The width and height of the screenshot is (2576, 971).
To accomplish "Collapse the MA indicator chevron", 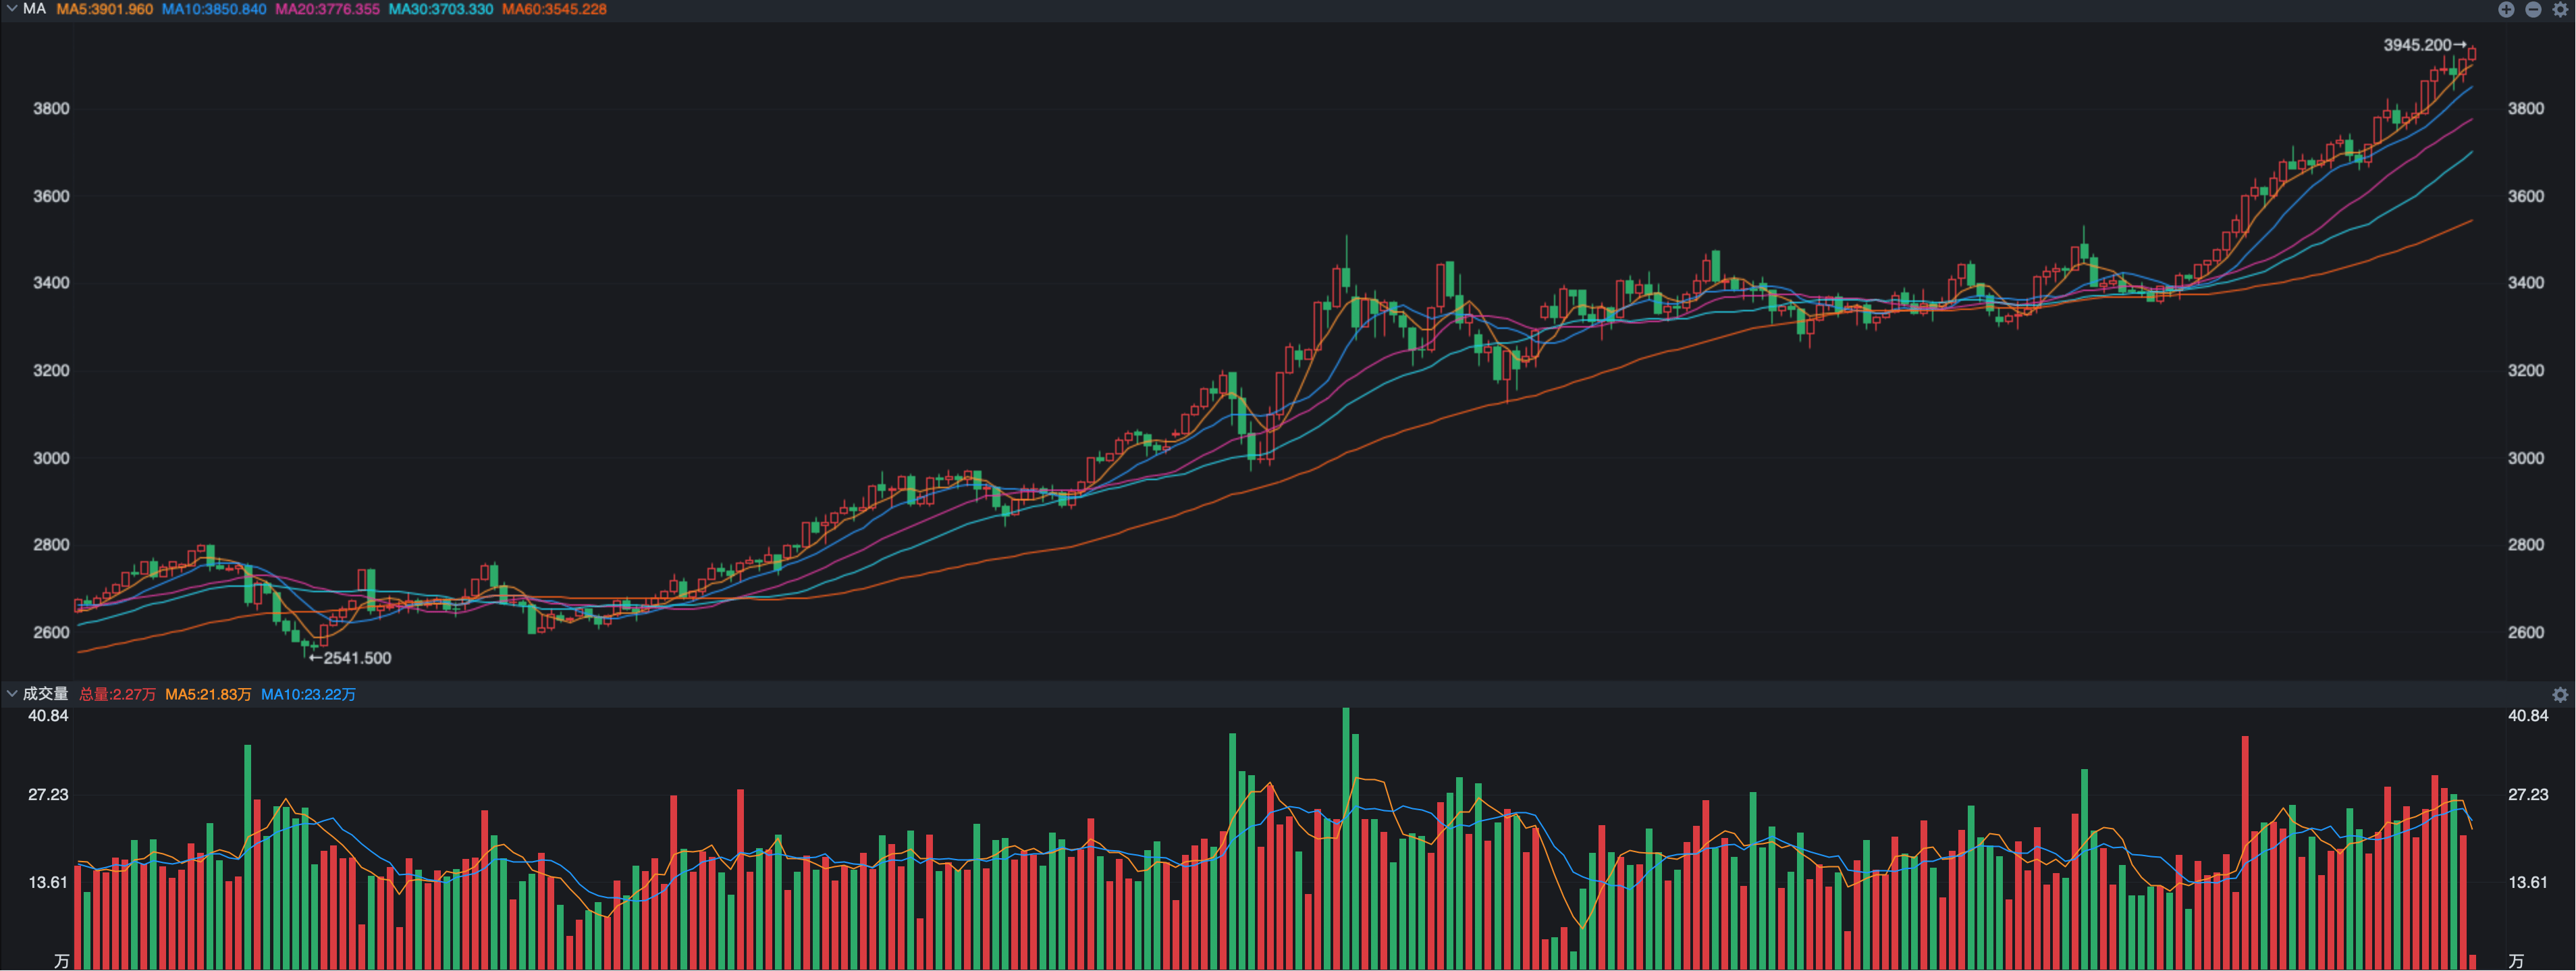I will (x=11, y=9).
